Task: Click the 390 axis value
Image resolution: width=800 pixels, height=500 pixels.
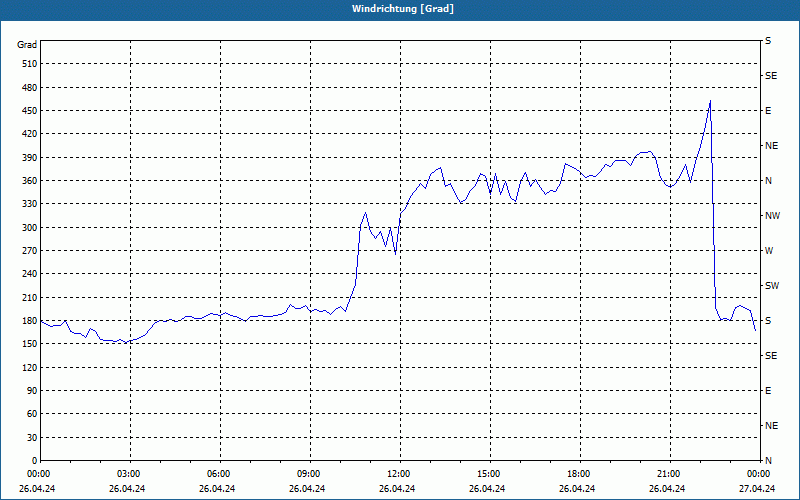Action: [30, 158]
